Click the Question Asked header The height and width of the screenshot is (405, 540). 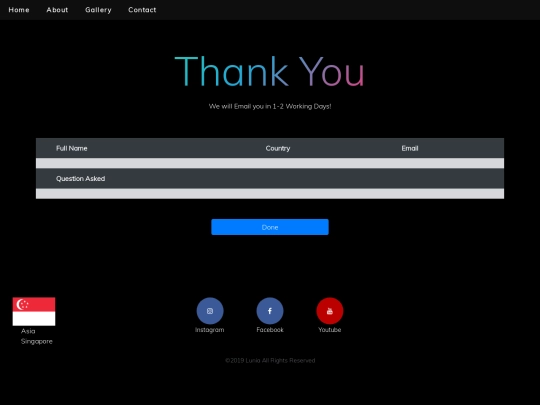pyautogui.click(x=81, y=179)
